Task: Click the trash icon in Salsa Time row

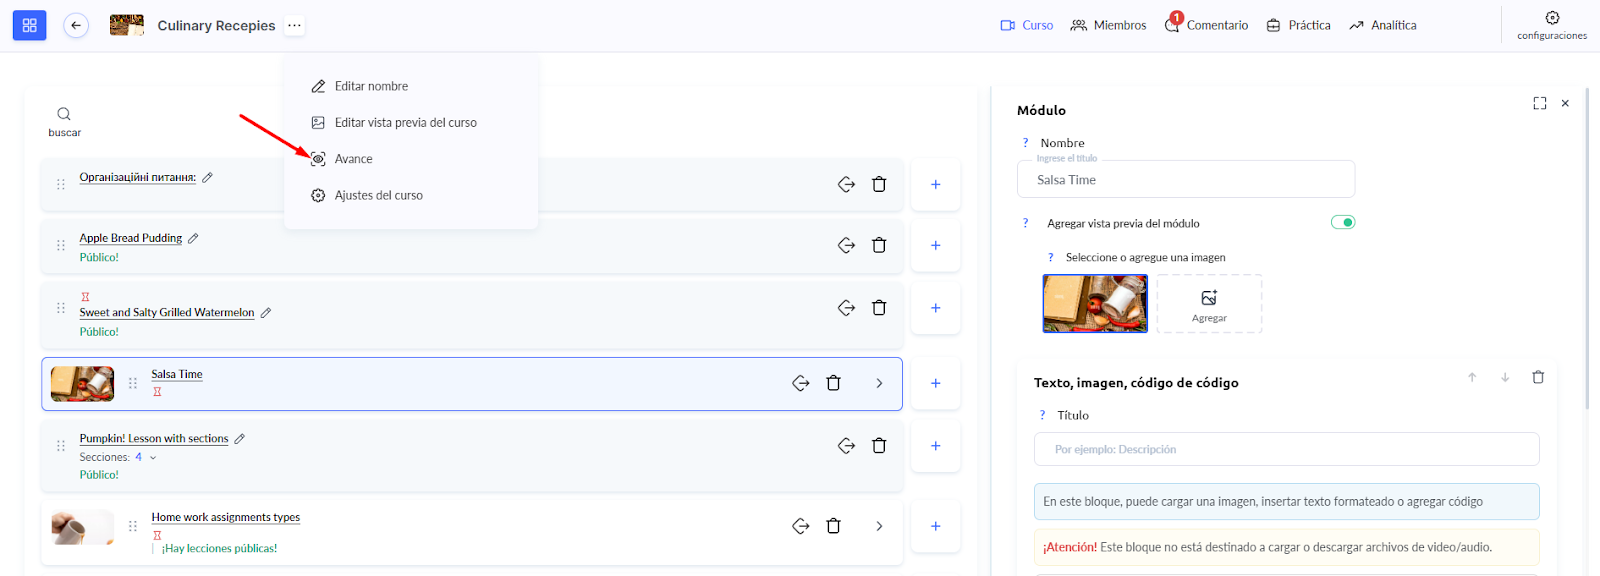Action: click(x=833, y=383)
